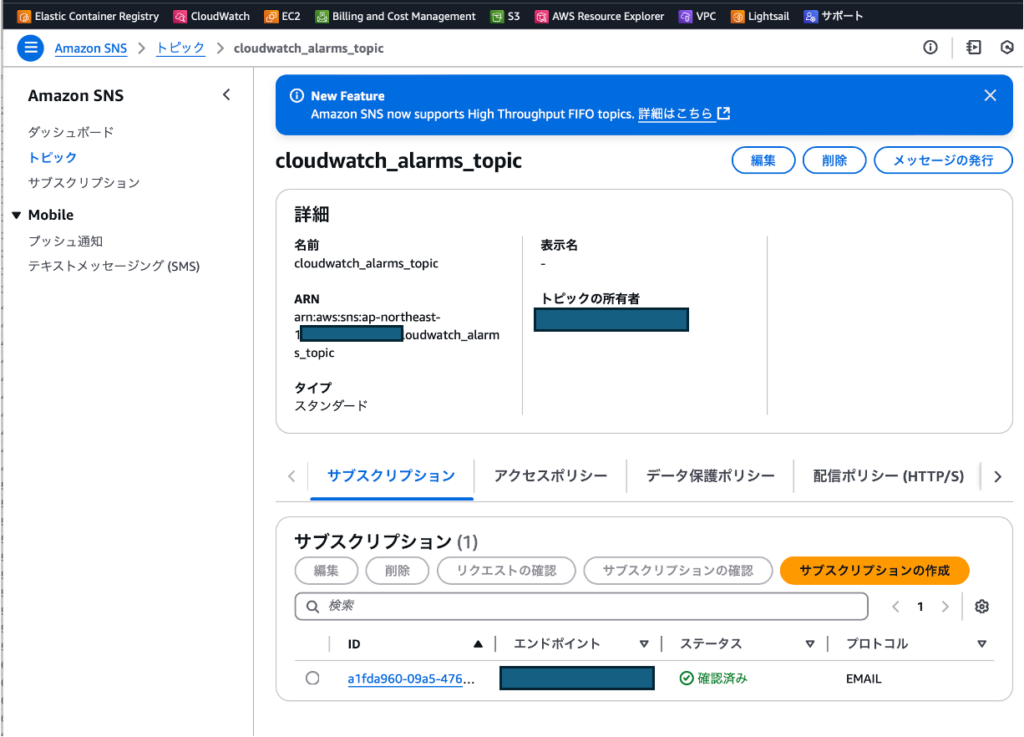1024x737 pixels.
Task: Open テキストメッセージング (SMS) in sidebar
Action: (x=114, y=266)
